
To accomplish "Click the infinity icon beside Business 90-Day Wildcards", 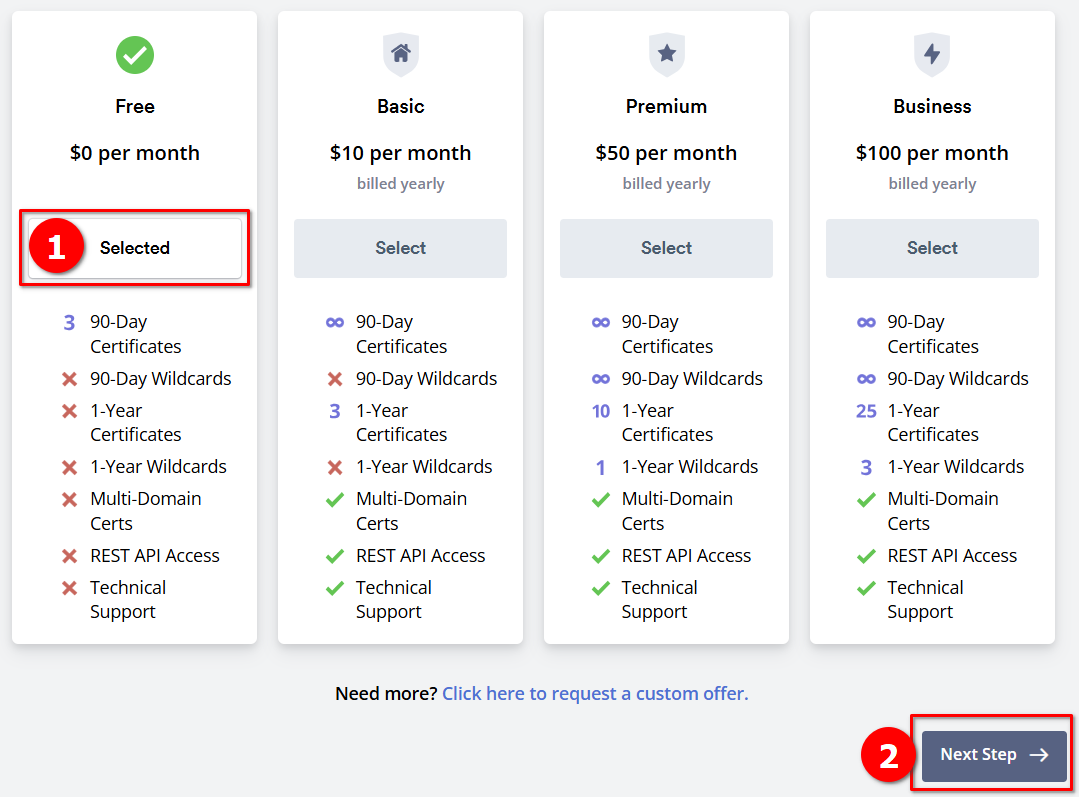I will click(x=866, y=379).
